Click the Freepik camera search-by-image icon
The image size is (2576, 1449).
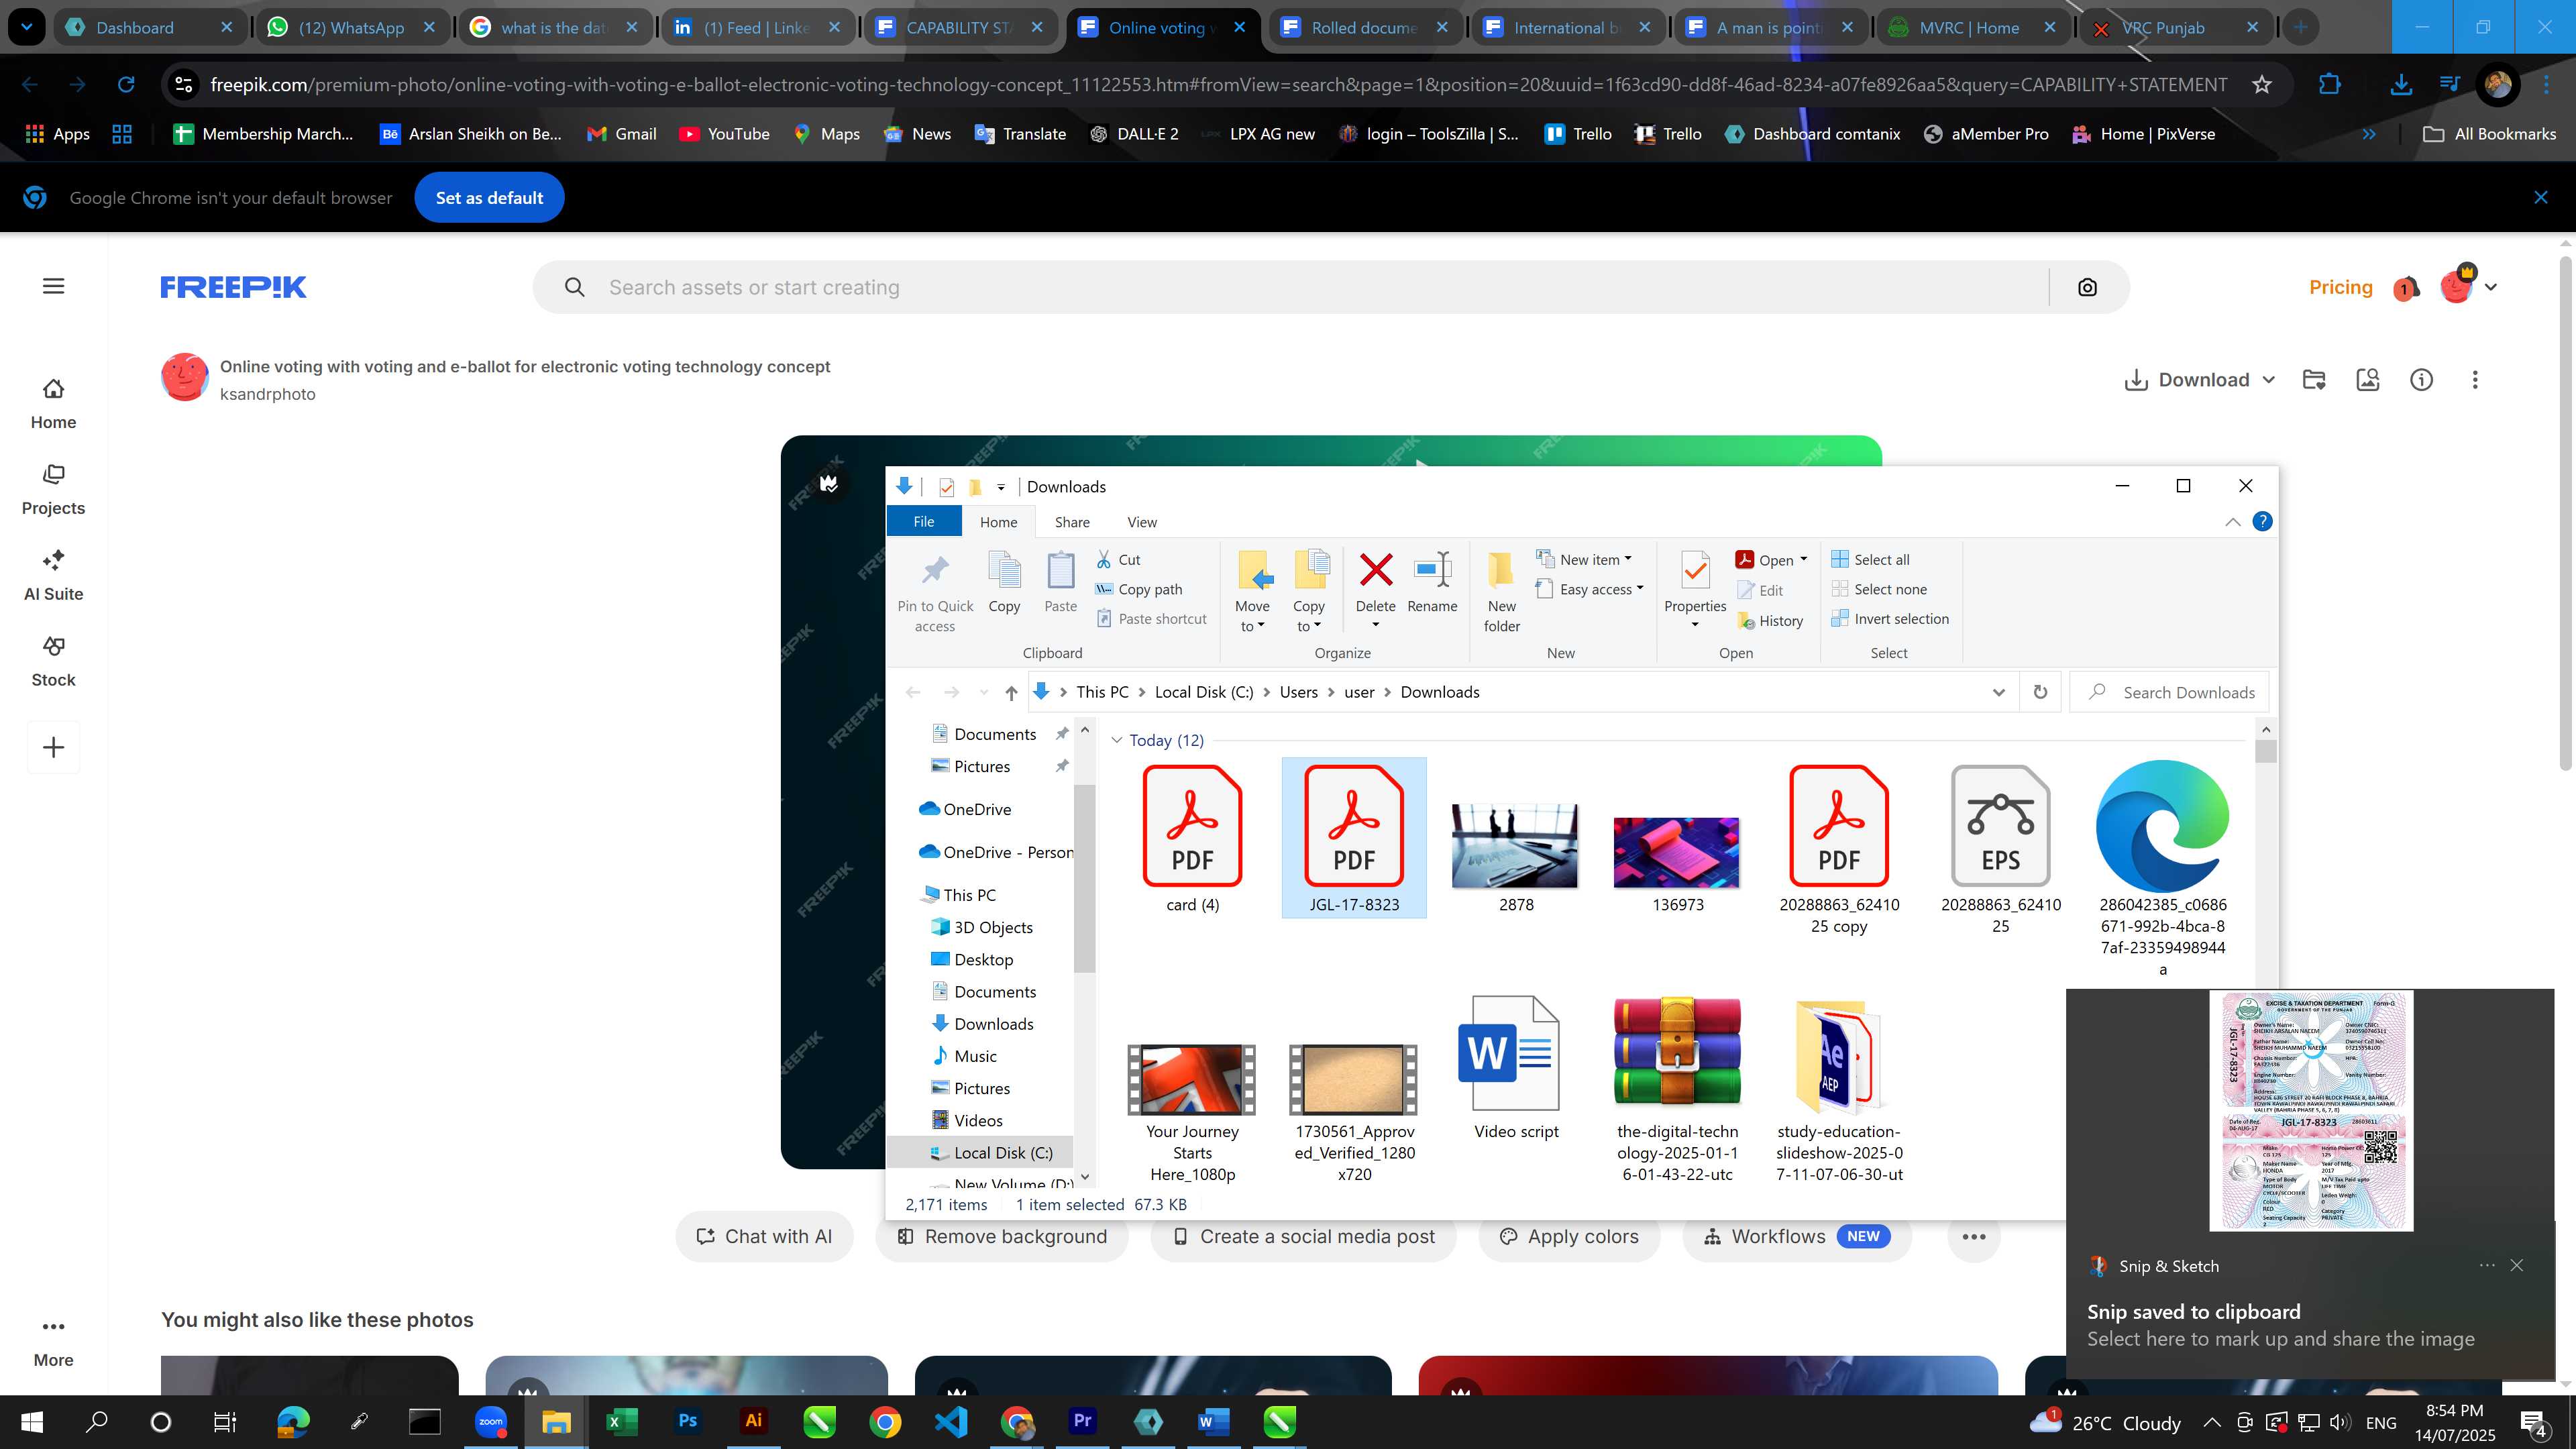pyautogui.click(x=2087, y=287)
